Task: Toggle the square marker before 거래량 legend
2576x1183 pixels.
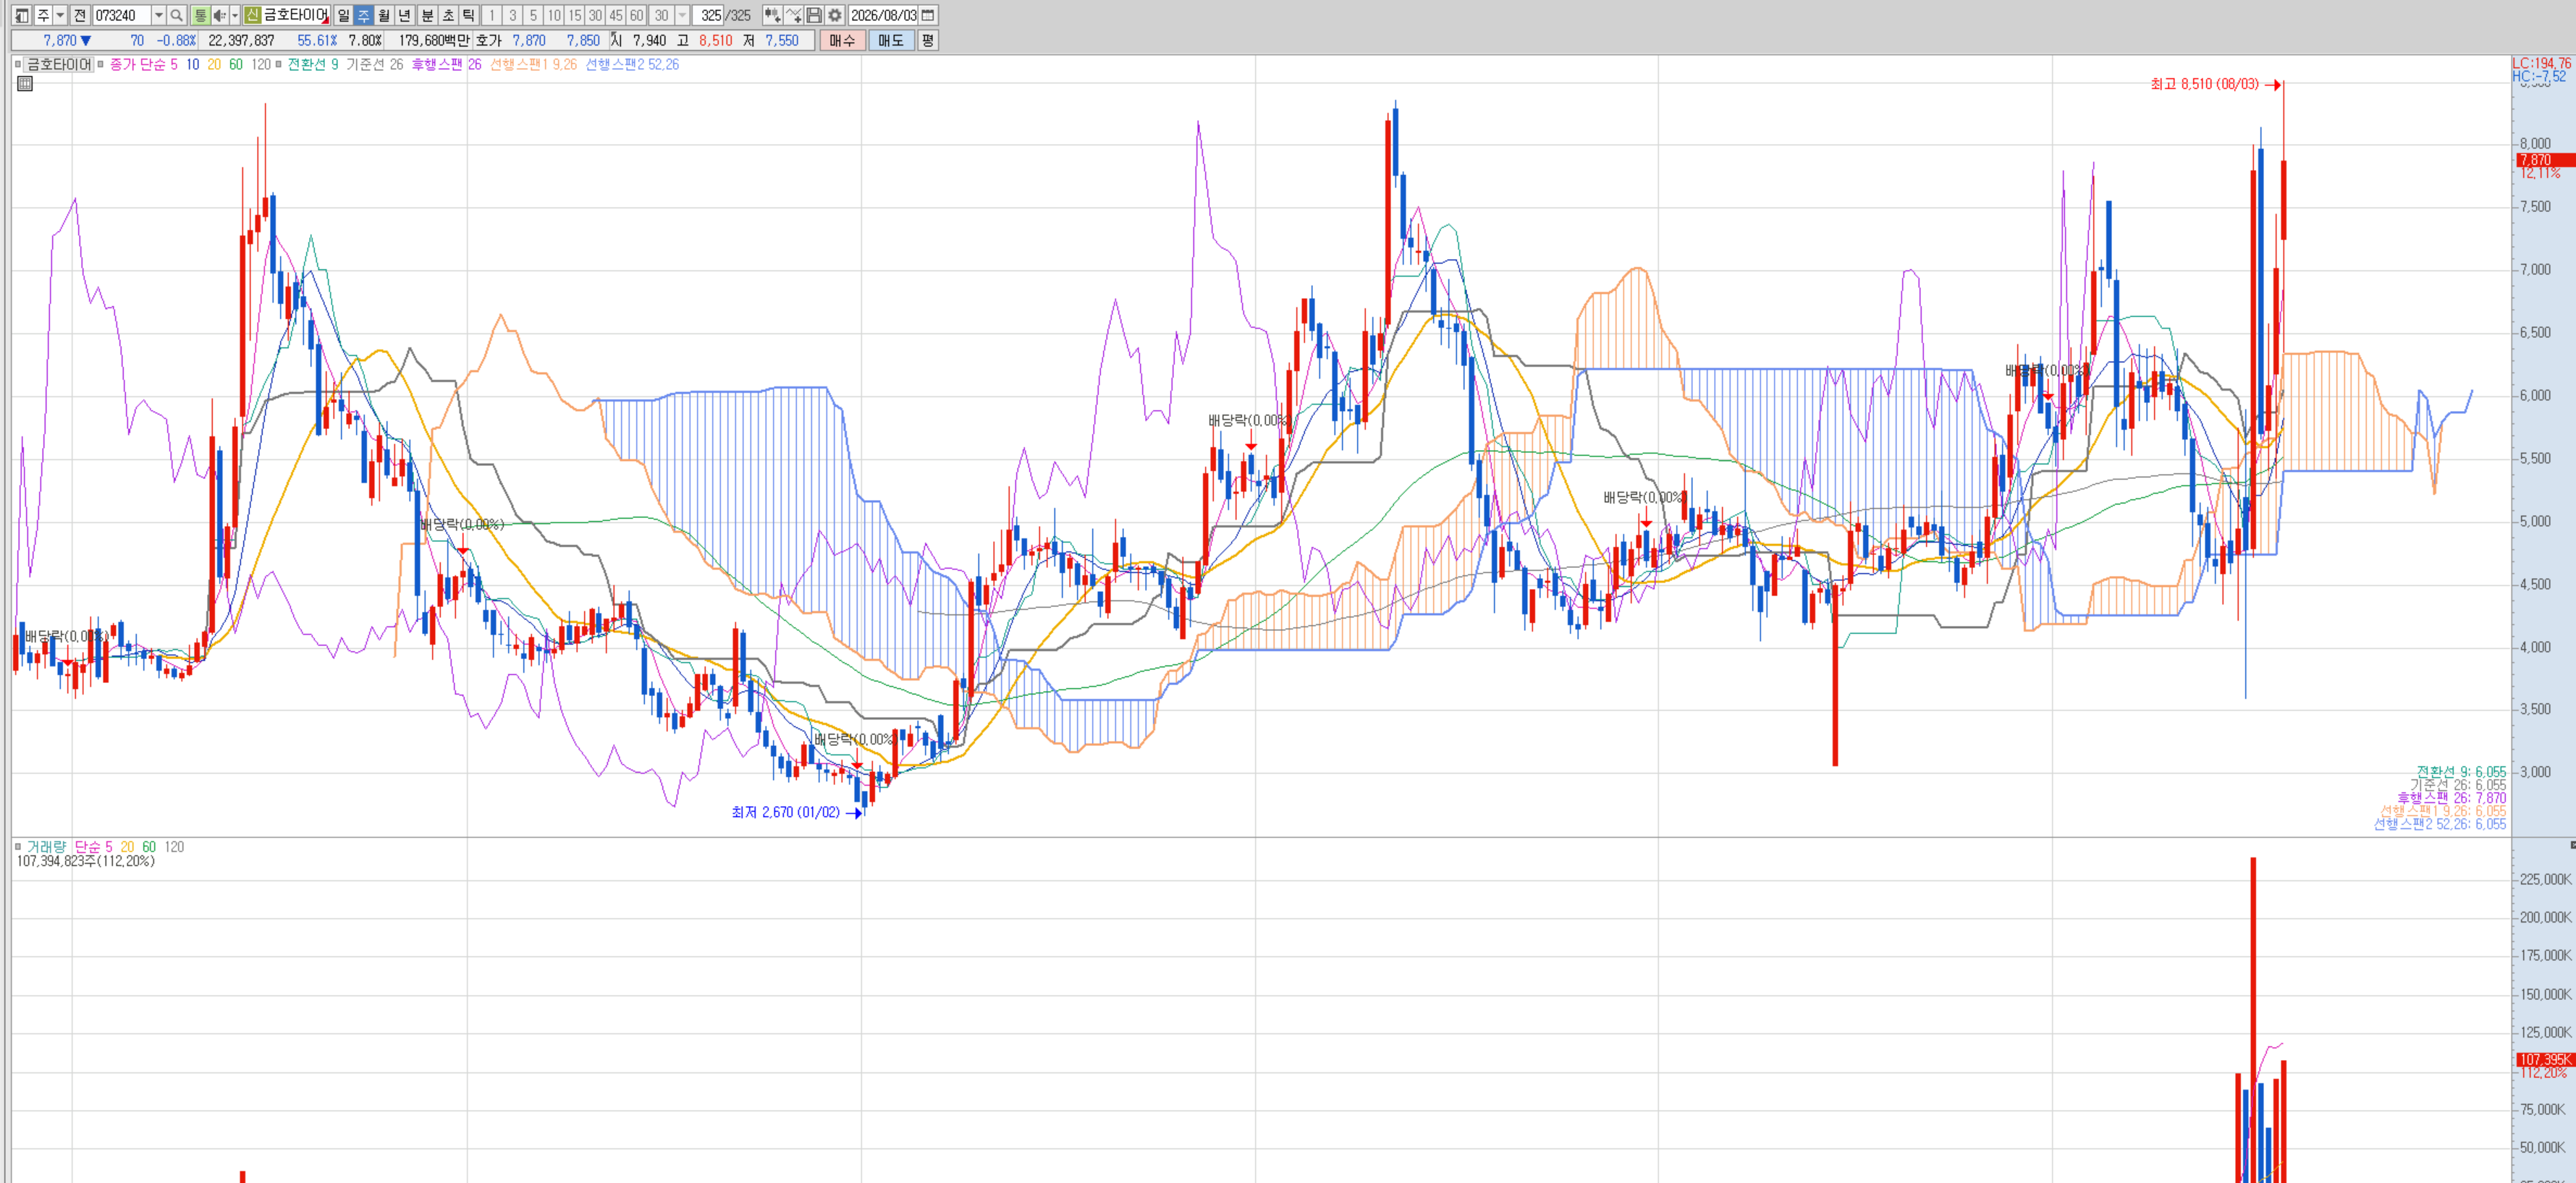Action: pyautogui.click(x=18, y=846)
